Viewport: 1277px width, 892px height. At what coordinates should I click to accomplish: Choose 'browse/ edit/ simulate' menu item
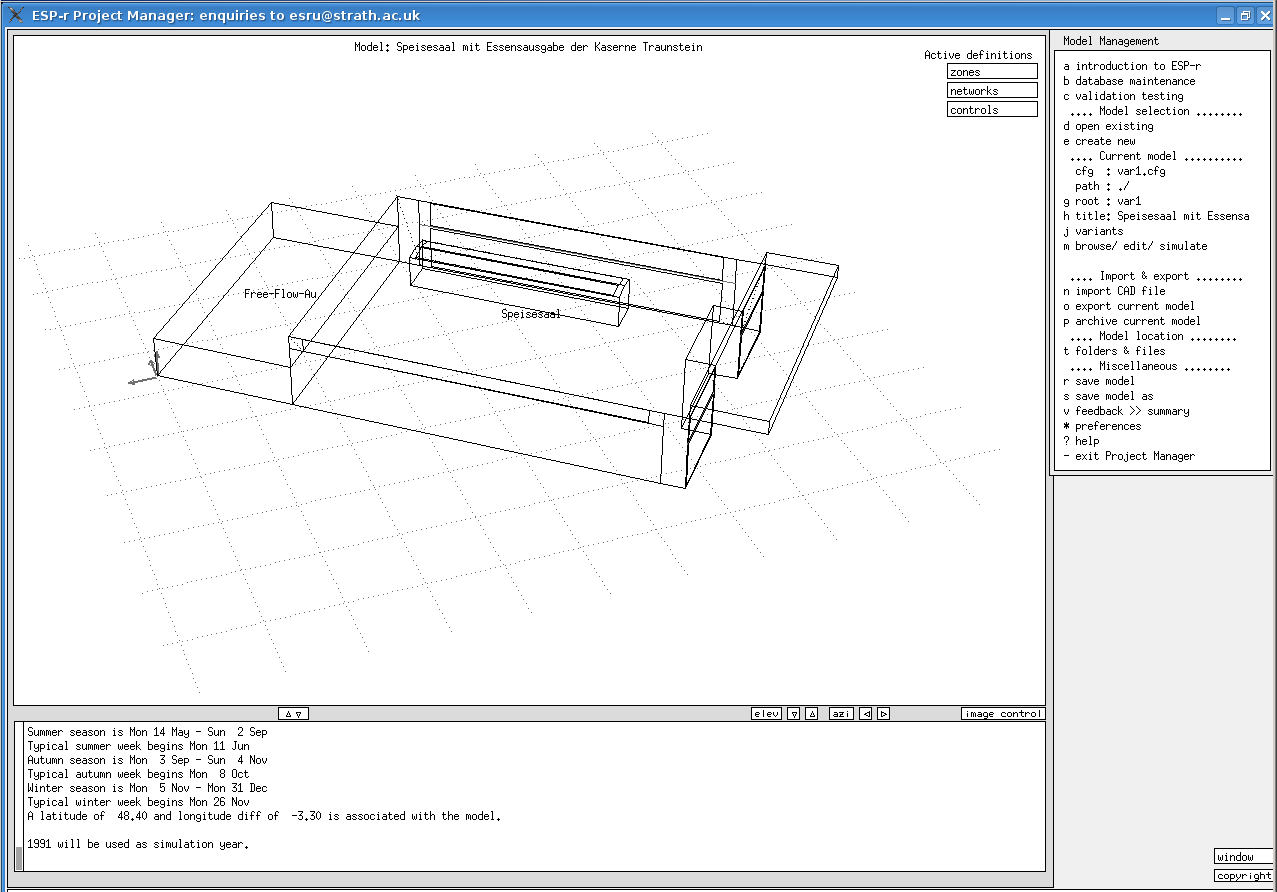1135,246
